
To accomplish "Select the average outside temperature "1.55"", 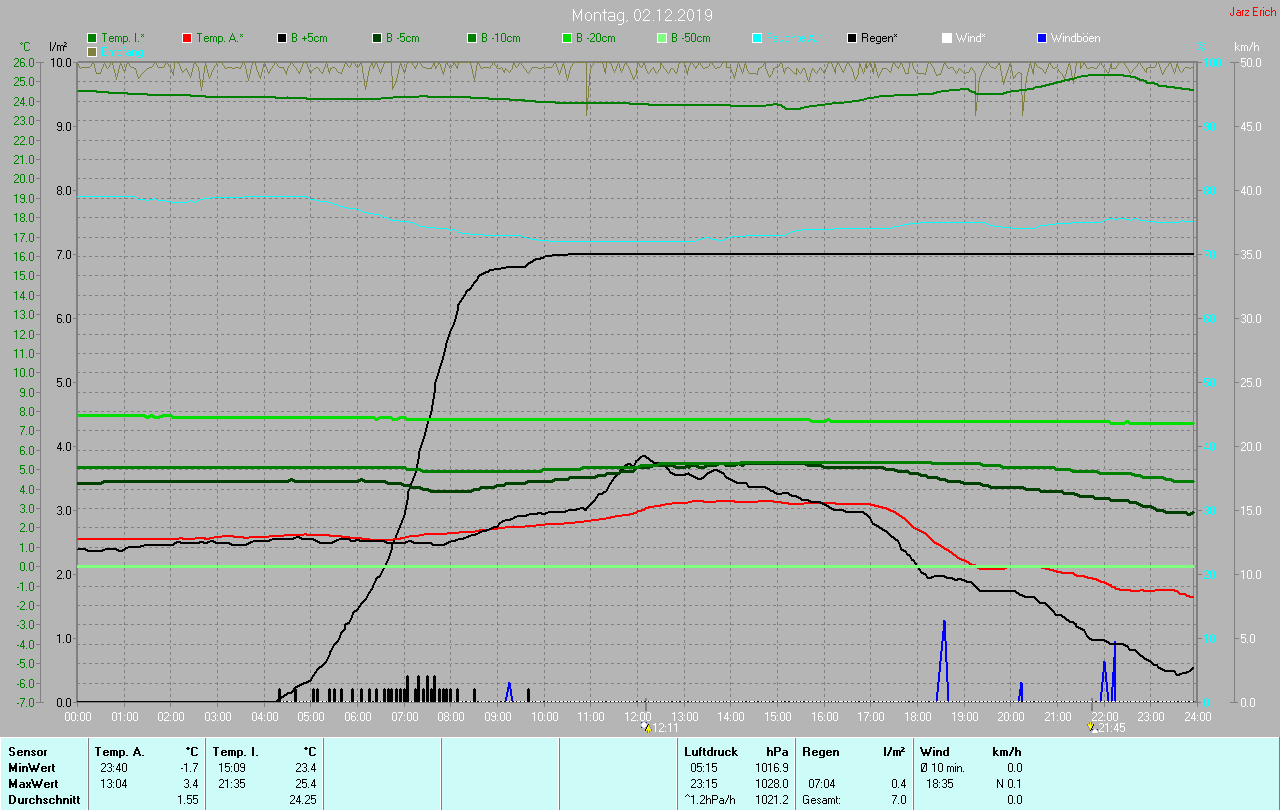I will coord(187,800).
